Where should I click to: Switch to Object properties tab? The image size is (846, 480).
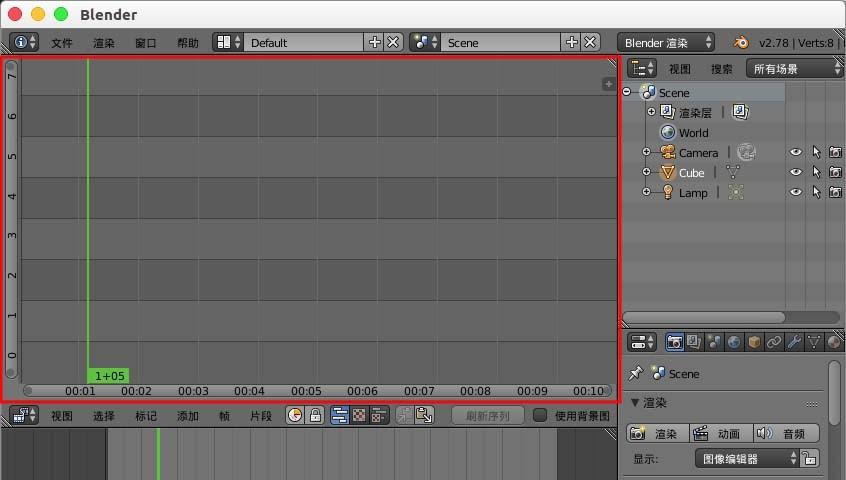pos(754,342)
